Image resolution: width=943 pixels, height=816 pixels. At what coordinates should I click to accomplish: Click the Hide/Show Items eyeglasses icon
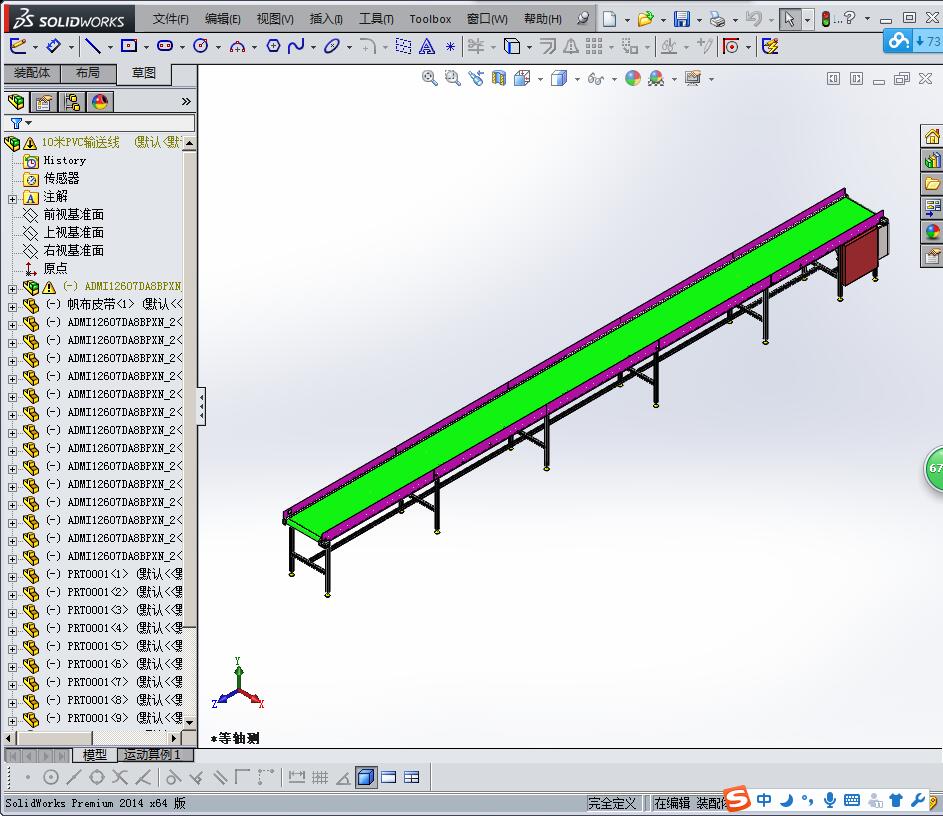[x=594, y=78]
